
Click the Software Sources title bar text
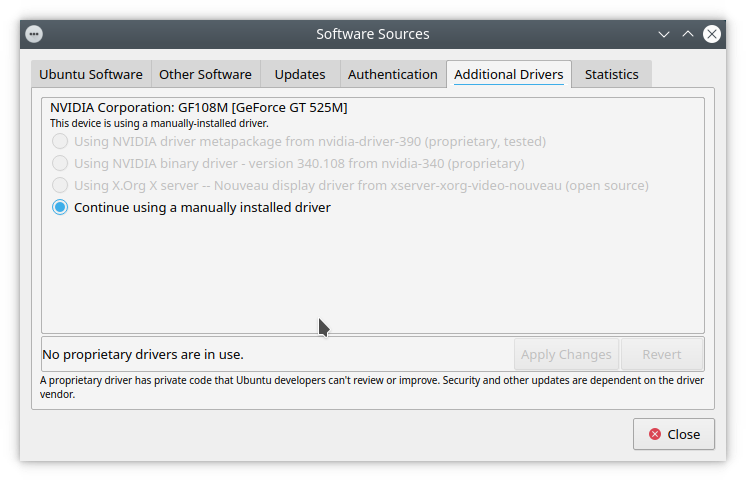tap(372, 33)
